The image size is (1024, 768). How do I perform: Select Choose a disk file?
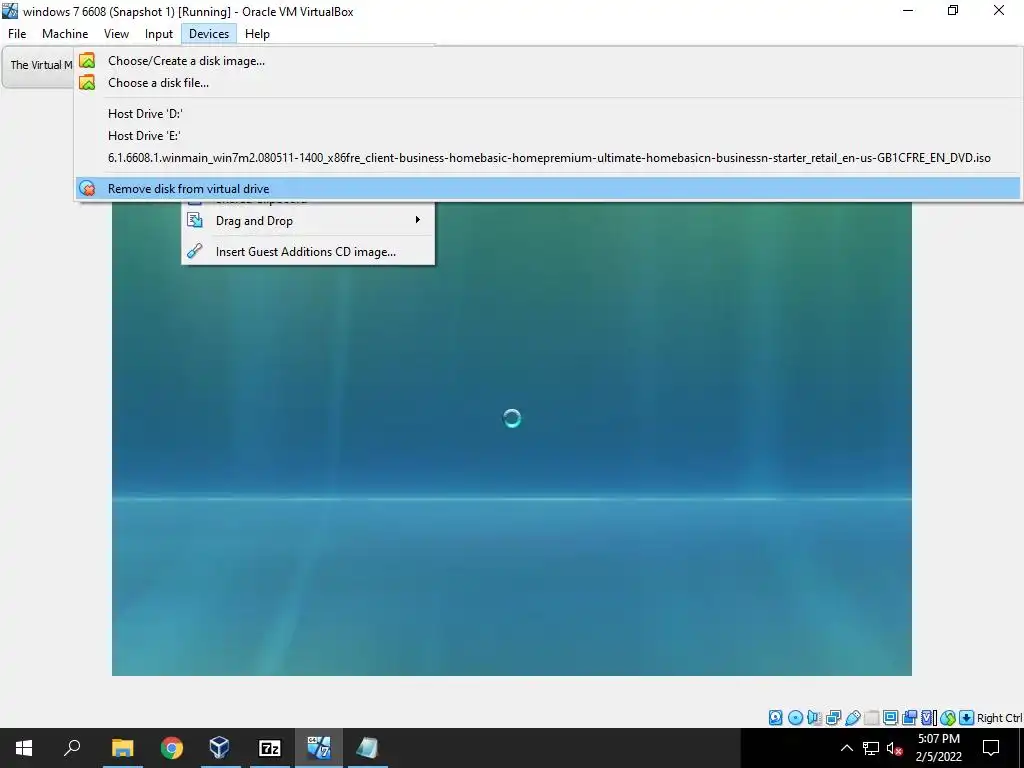pos(548,83)
